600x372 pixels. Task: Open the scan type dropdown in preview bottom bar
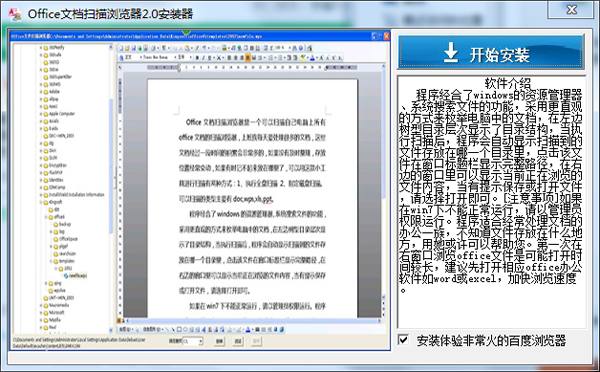(192, 341)
